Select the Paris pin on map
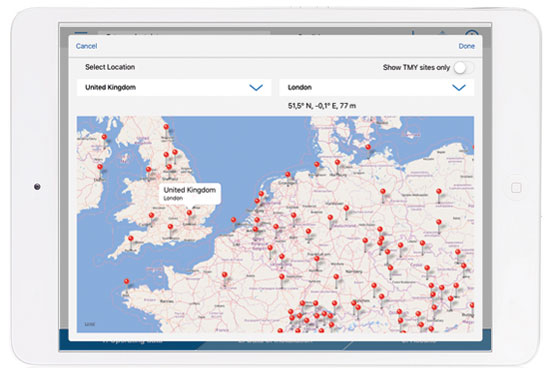This screenshot has width=555, height=368. tap(224, 275)
